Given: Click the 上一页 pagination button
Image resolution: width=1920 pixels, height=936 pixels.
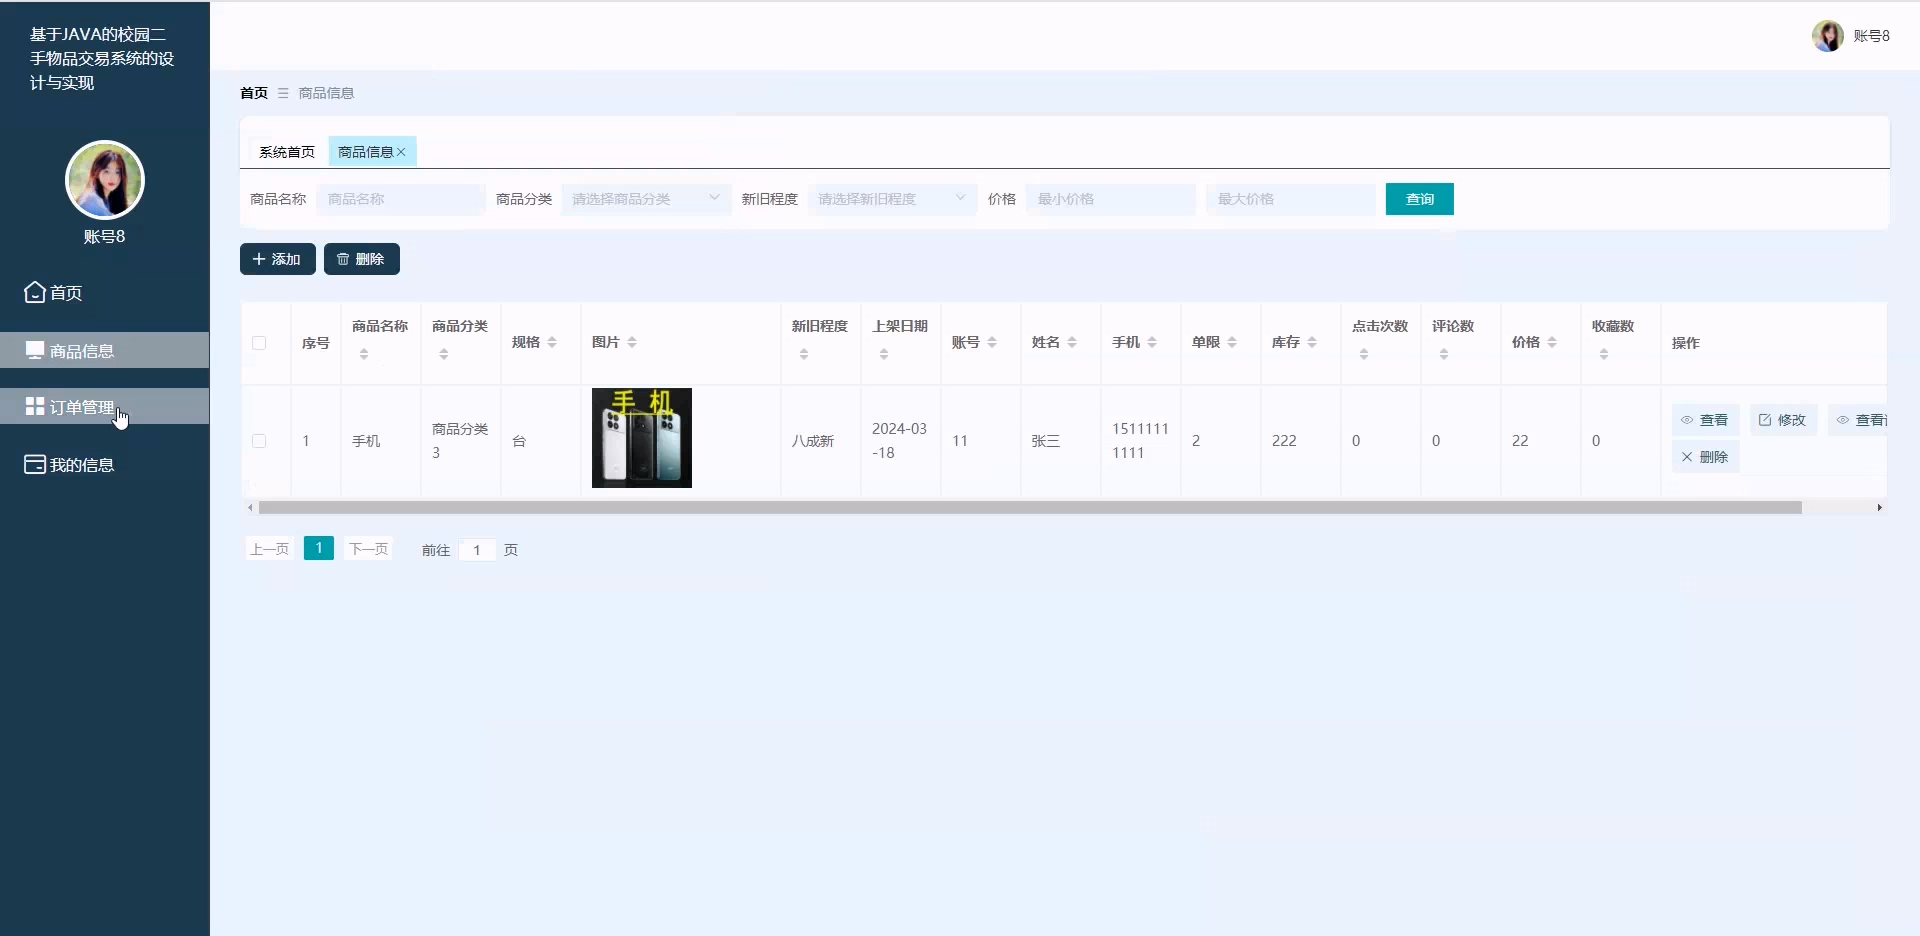Looking at the screenshot, I should [269, 549].
